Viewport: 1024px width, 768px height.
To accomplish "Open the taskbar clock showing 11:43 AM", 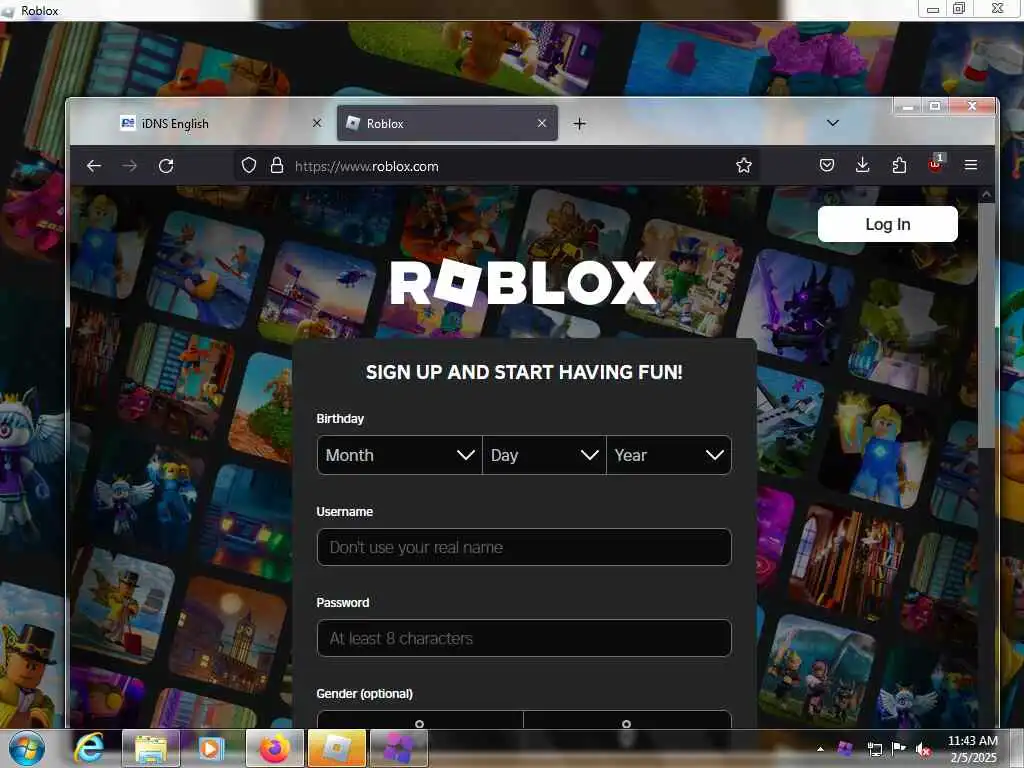I will tap(972, 748).
